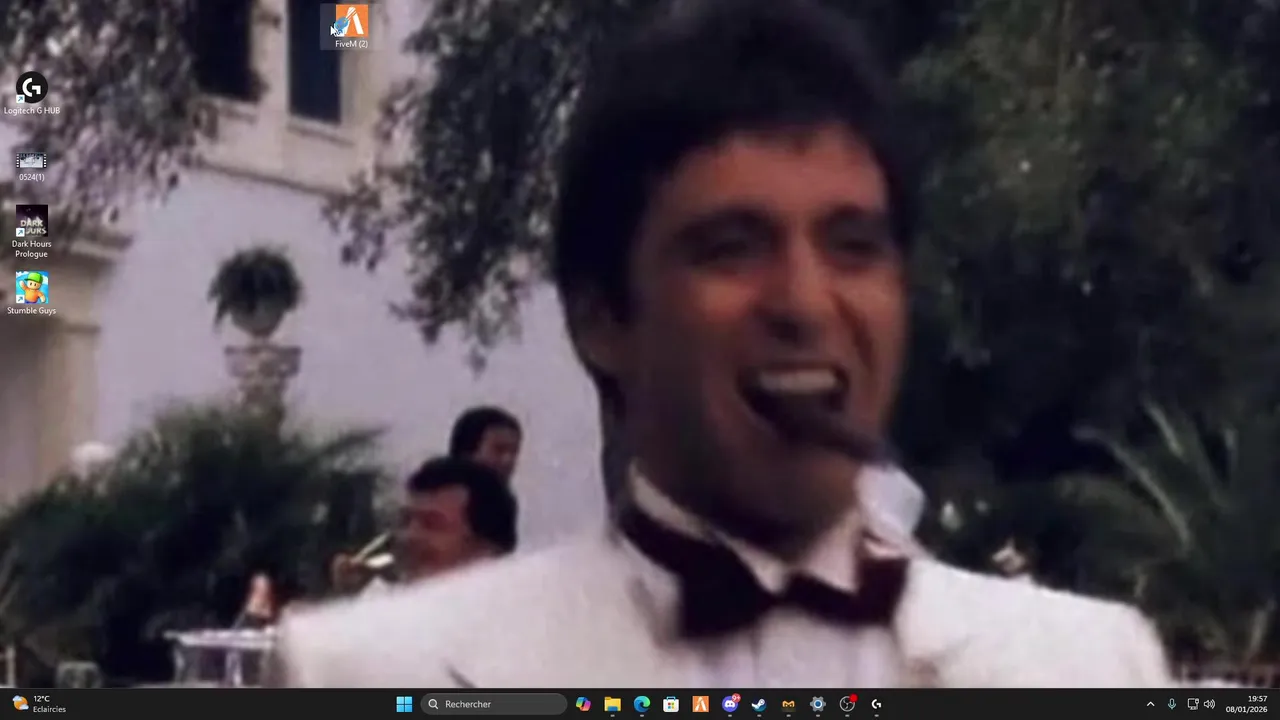Open Dark Hours Prologue desktop shortcut

[x=32, y=233]
